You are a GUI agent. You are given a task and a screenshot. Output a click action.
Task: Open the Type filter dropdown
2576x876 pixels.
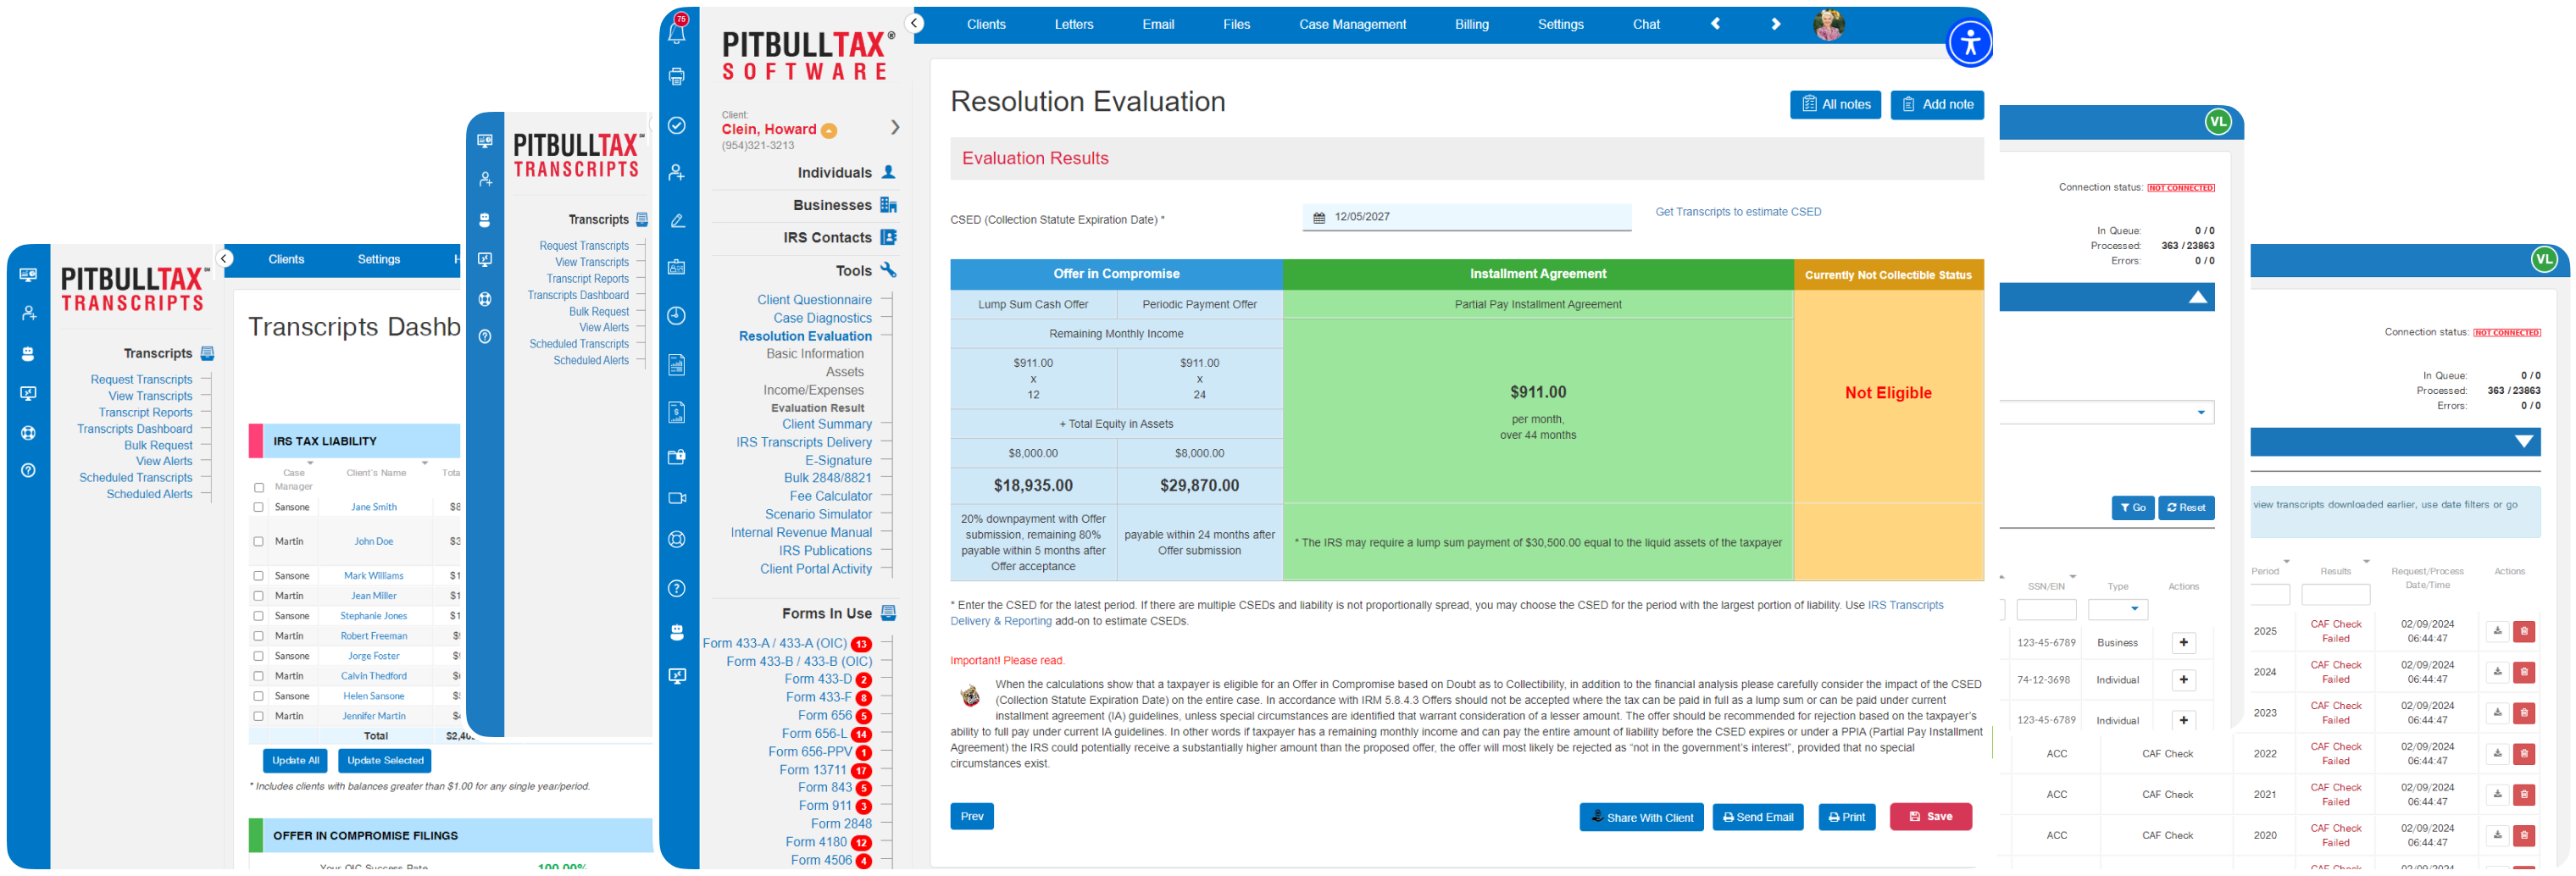[2118, 610]
